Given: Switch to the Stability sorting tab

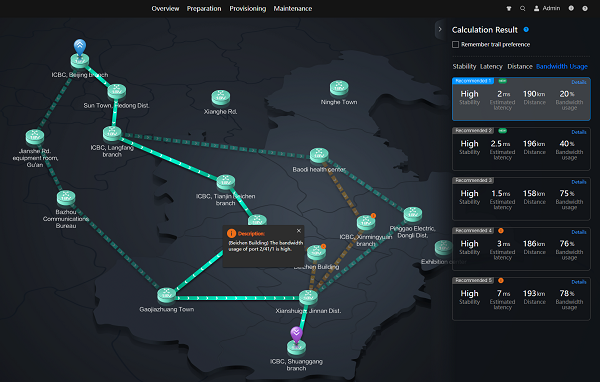Looking at the screenshot, I should [464, 67].
